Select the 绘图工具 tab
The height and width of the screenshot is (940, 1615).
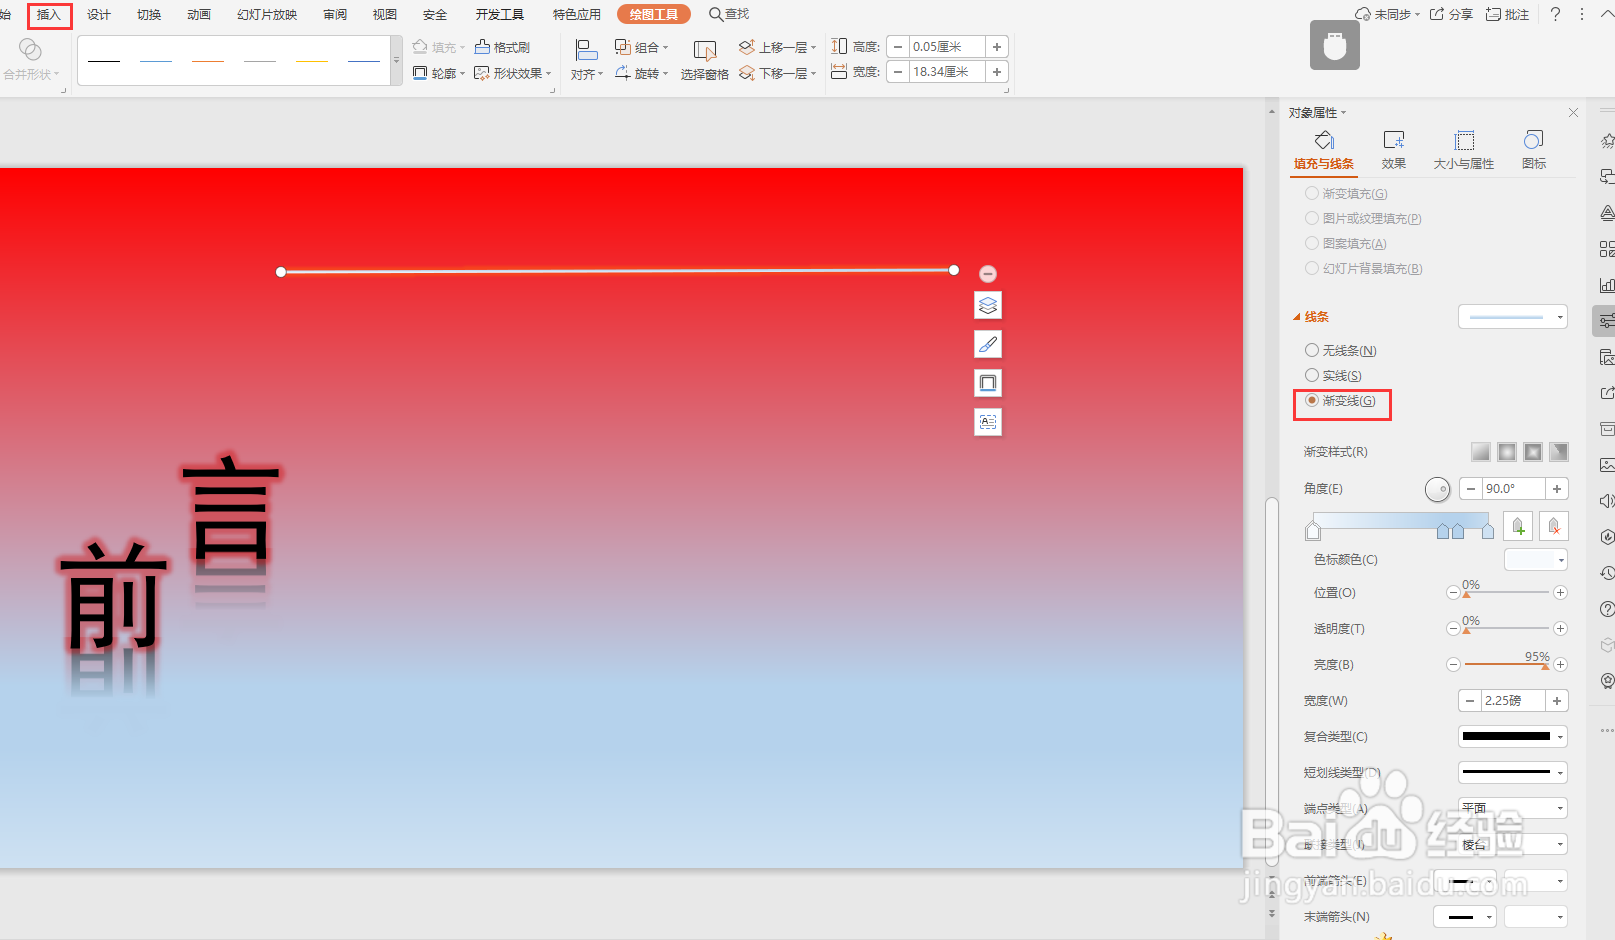click(x=654, y=15)
